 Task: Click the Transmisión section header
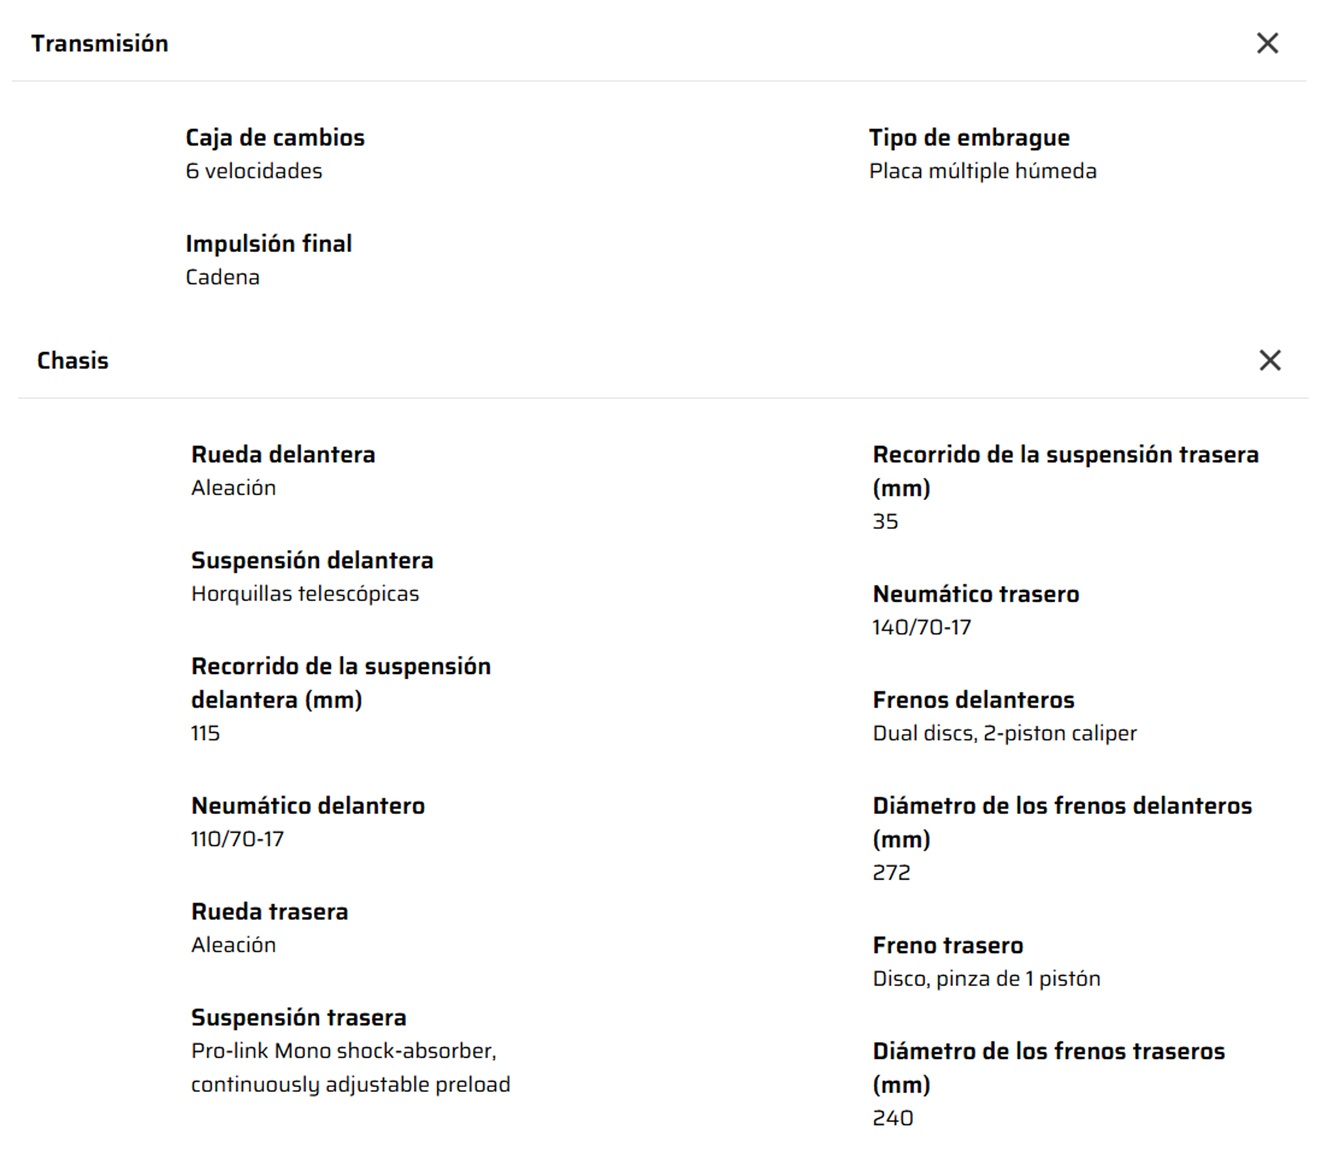click(100, 43)
